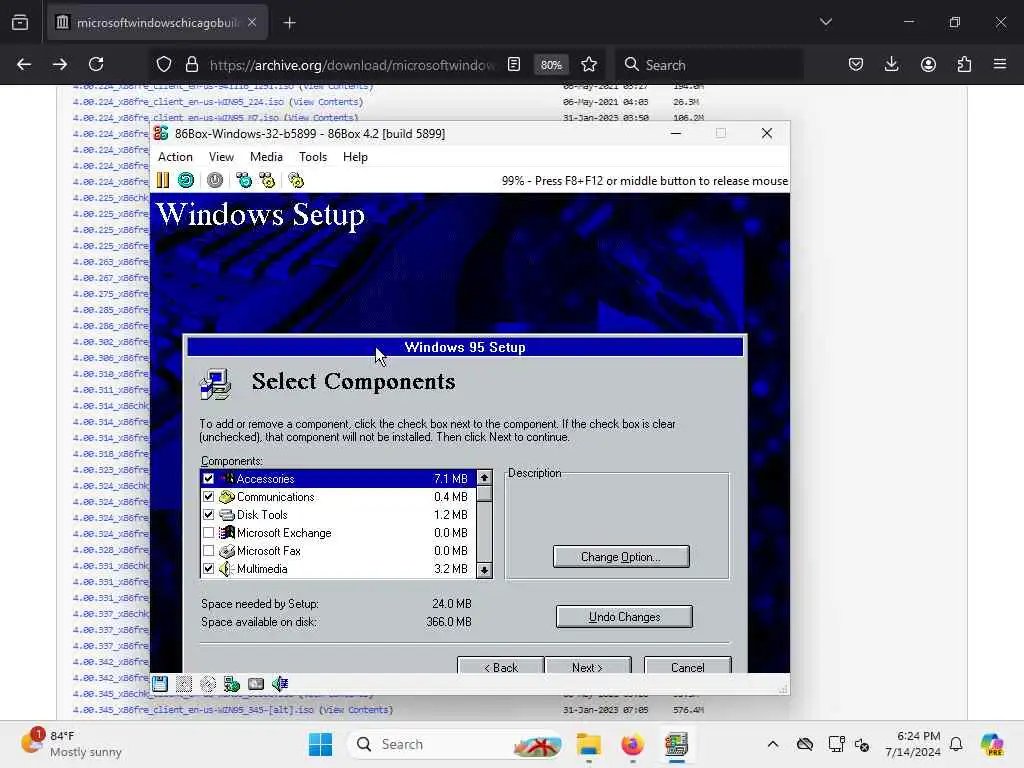Viewport: 1024px width, 768px height.
Task: Uncheck the Disk Tools checkbox
Action: [x=208, y=515]
